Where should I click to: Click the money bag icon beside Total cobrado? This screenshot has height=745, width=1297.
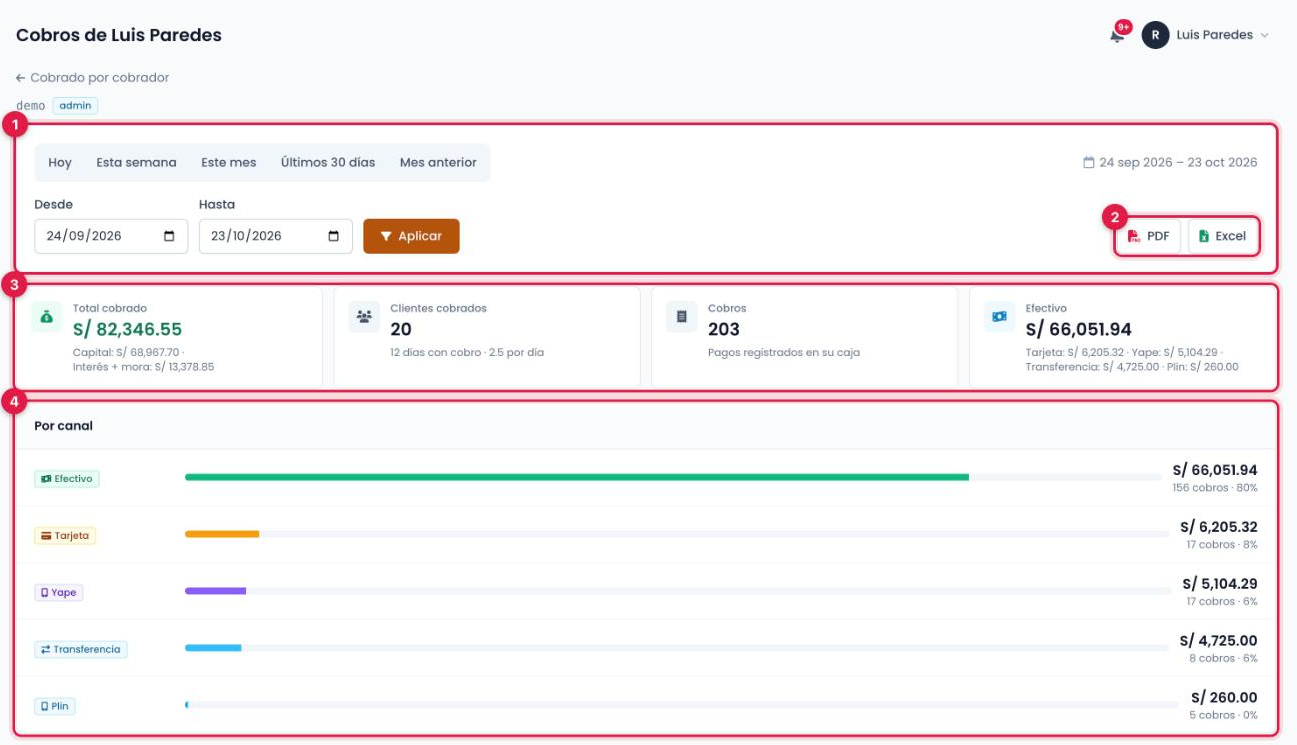[x=47, y=317]
